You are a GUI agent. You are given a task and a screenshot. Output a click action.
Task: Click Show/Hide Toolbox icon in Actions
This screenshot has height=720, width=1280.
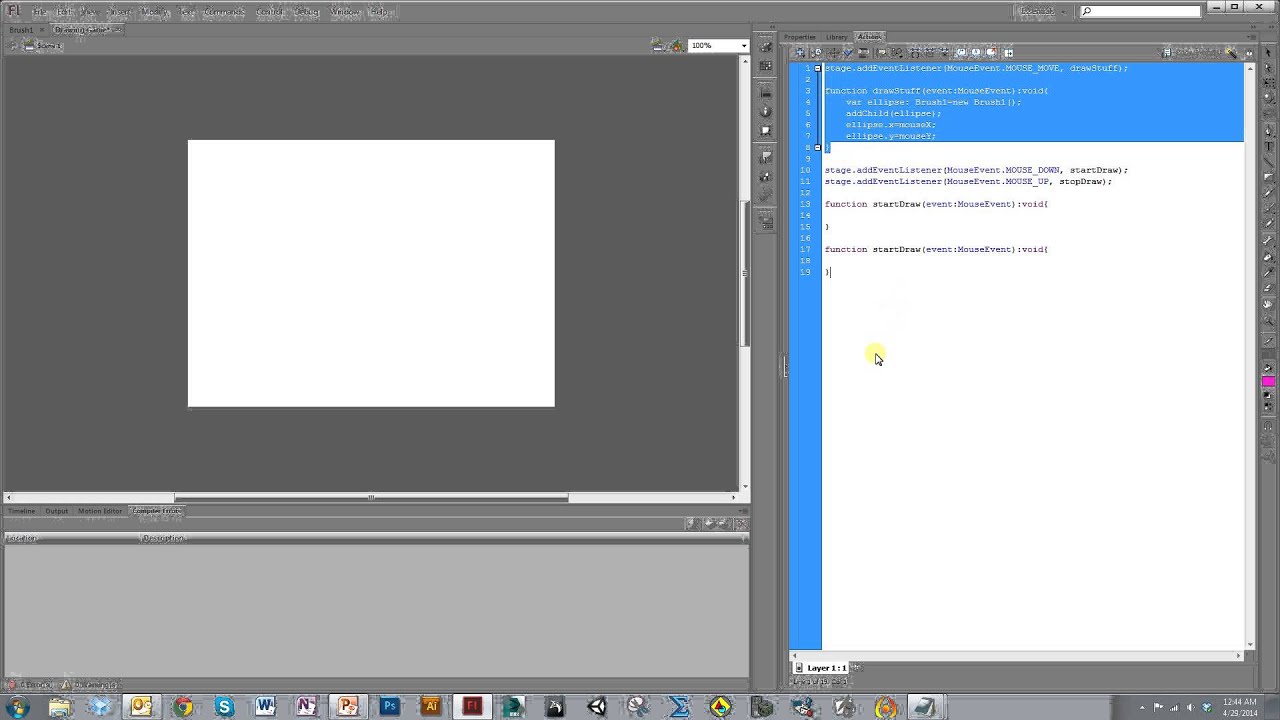(x=1008, y=52)
